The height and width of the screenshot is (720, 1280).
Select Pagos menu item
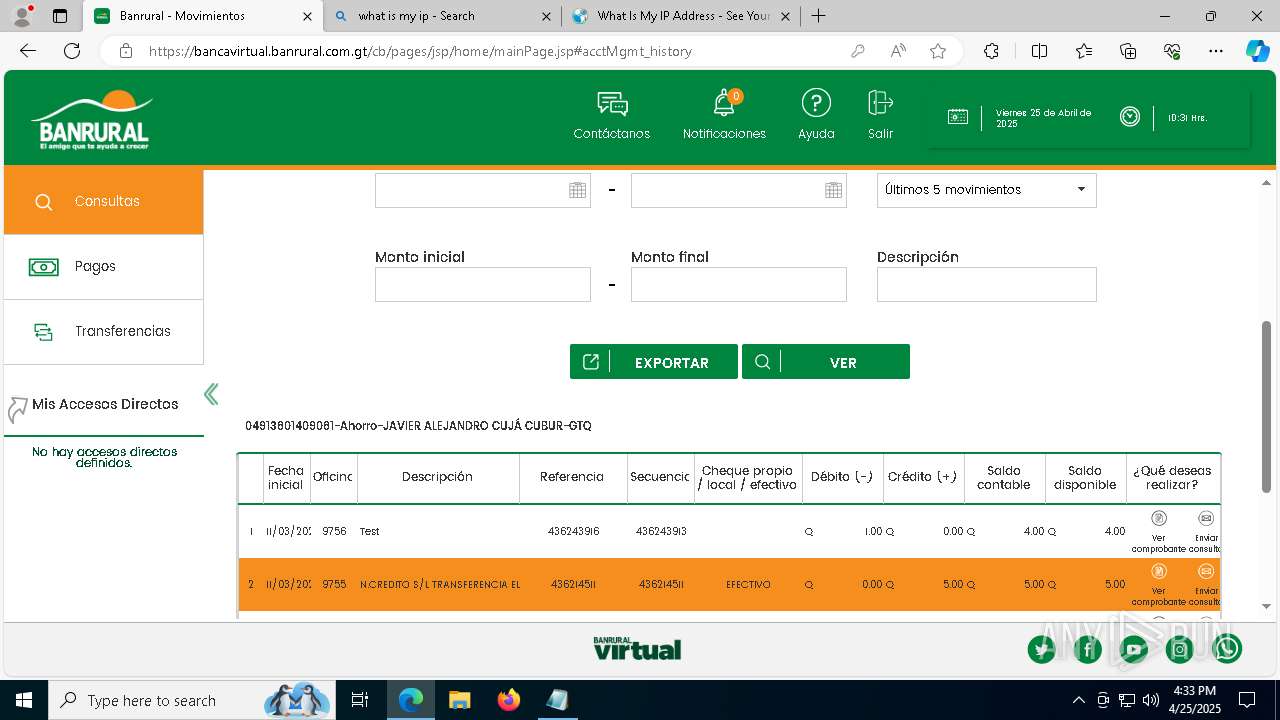104,267
